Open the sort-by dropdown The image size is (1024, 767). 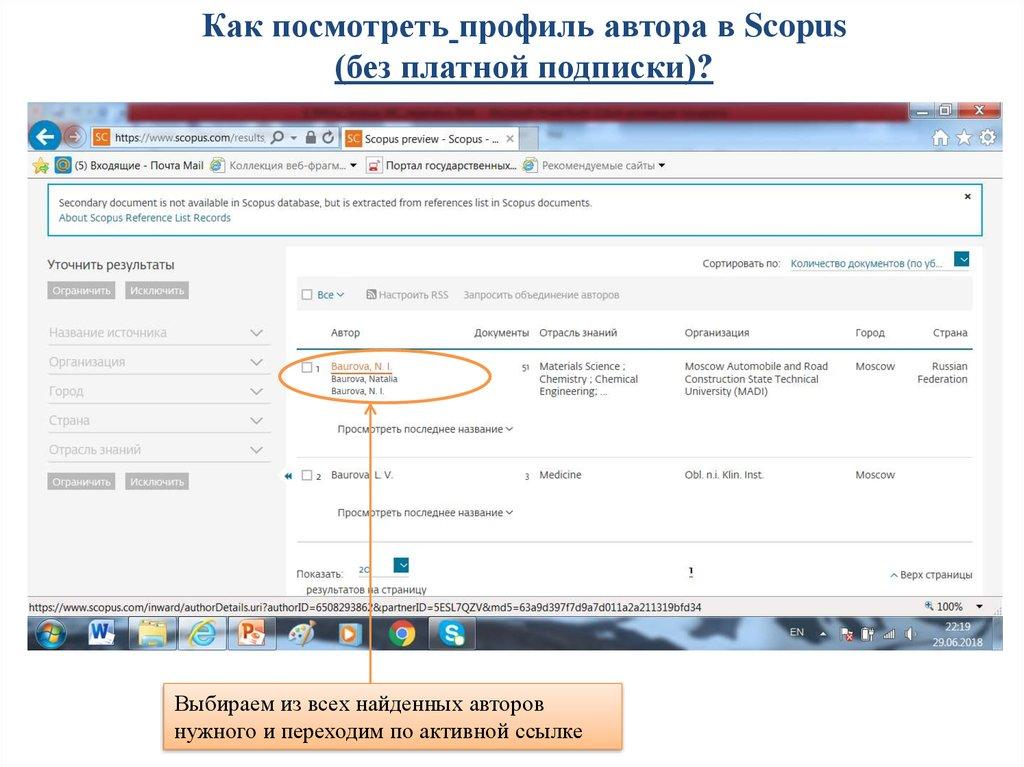click(x=962, y=260)
